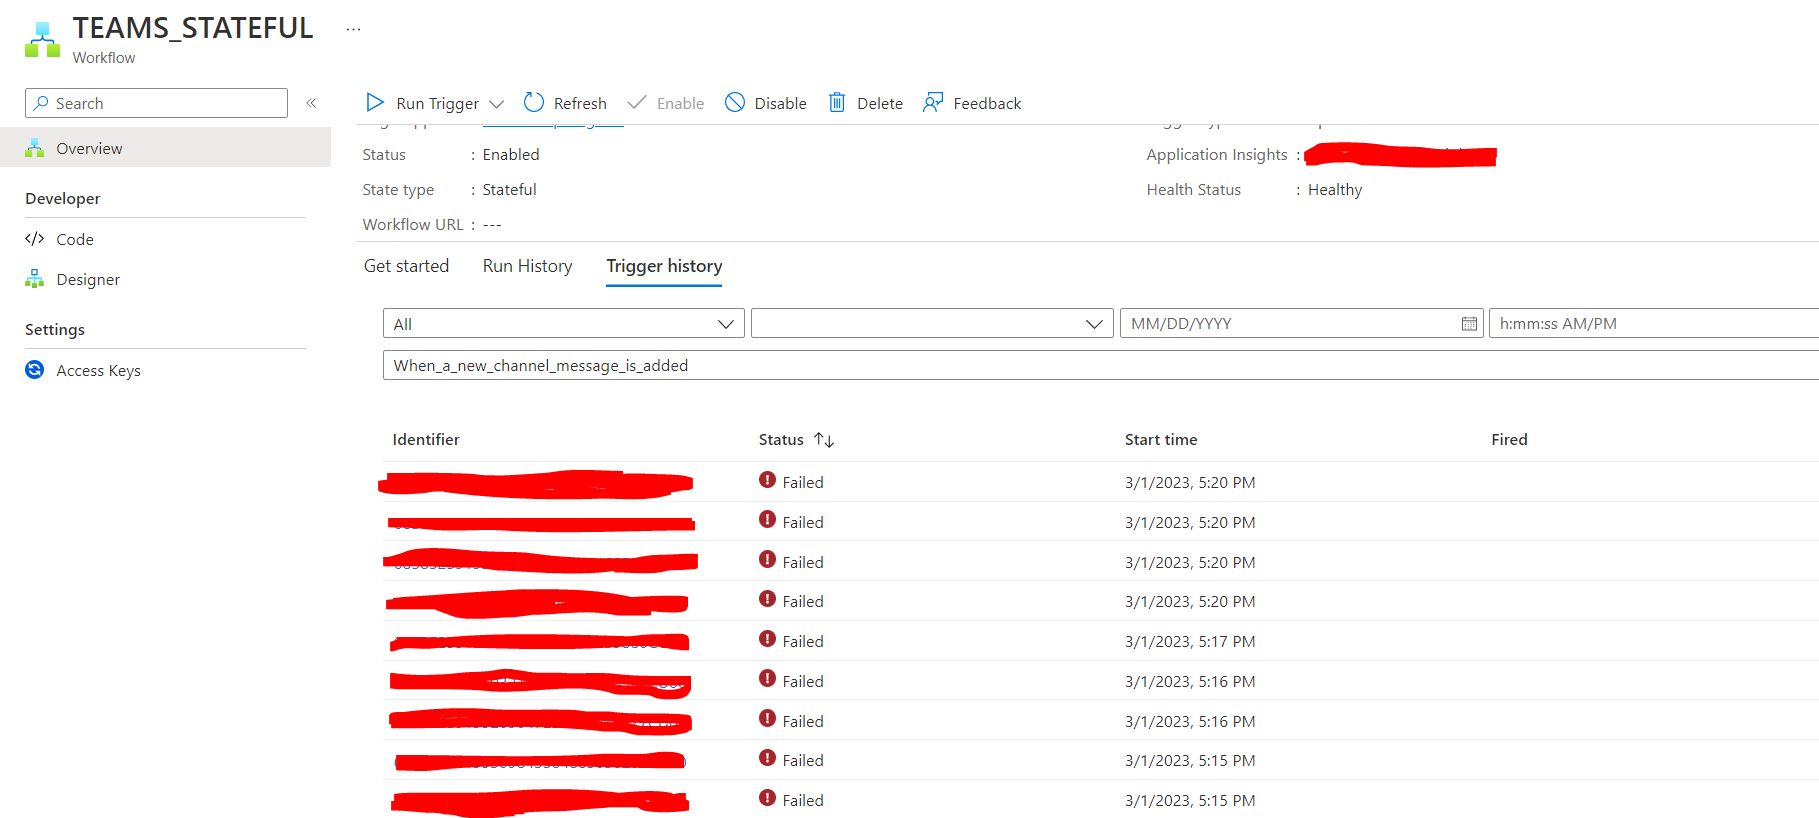1819x818 pixels.
Task: Open the ellipsis more options menu
Action: click(x=353, y=29)
